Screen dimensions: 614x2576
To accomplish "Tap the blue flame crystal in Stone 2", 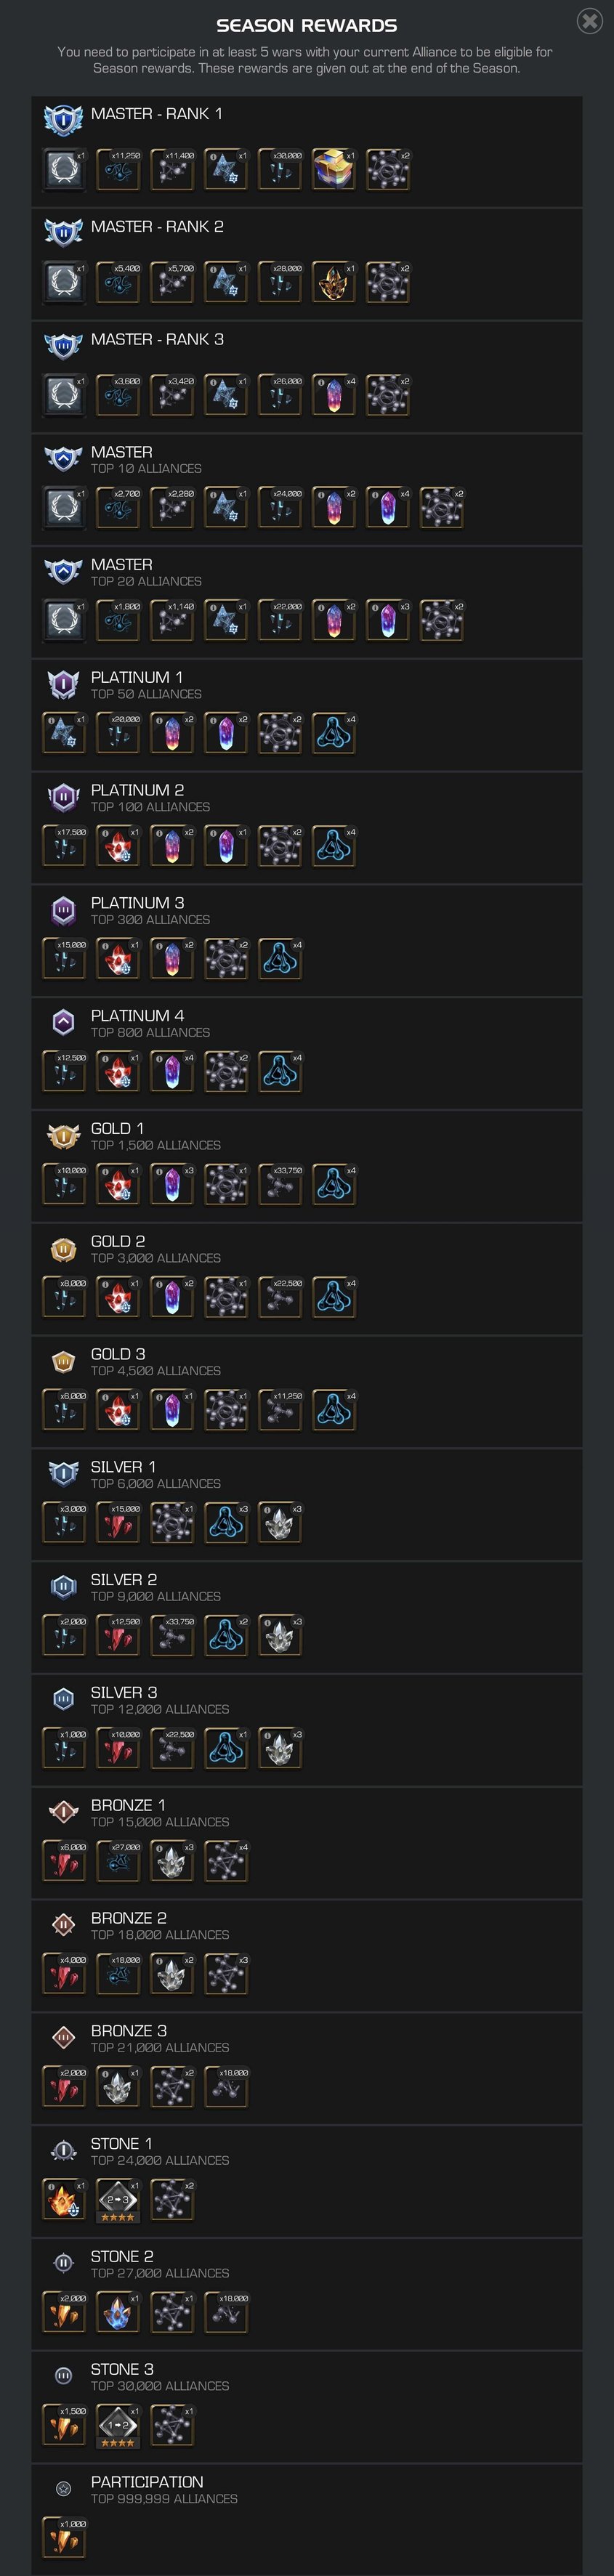I will click(x=118, y=2314).
